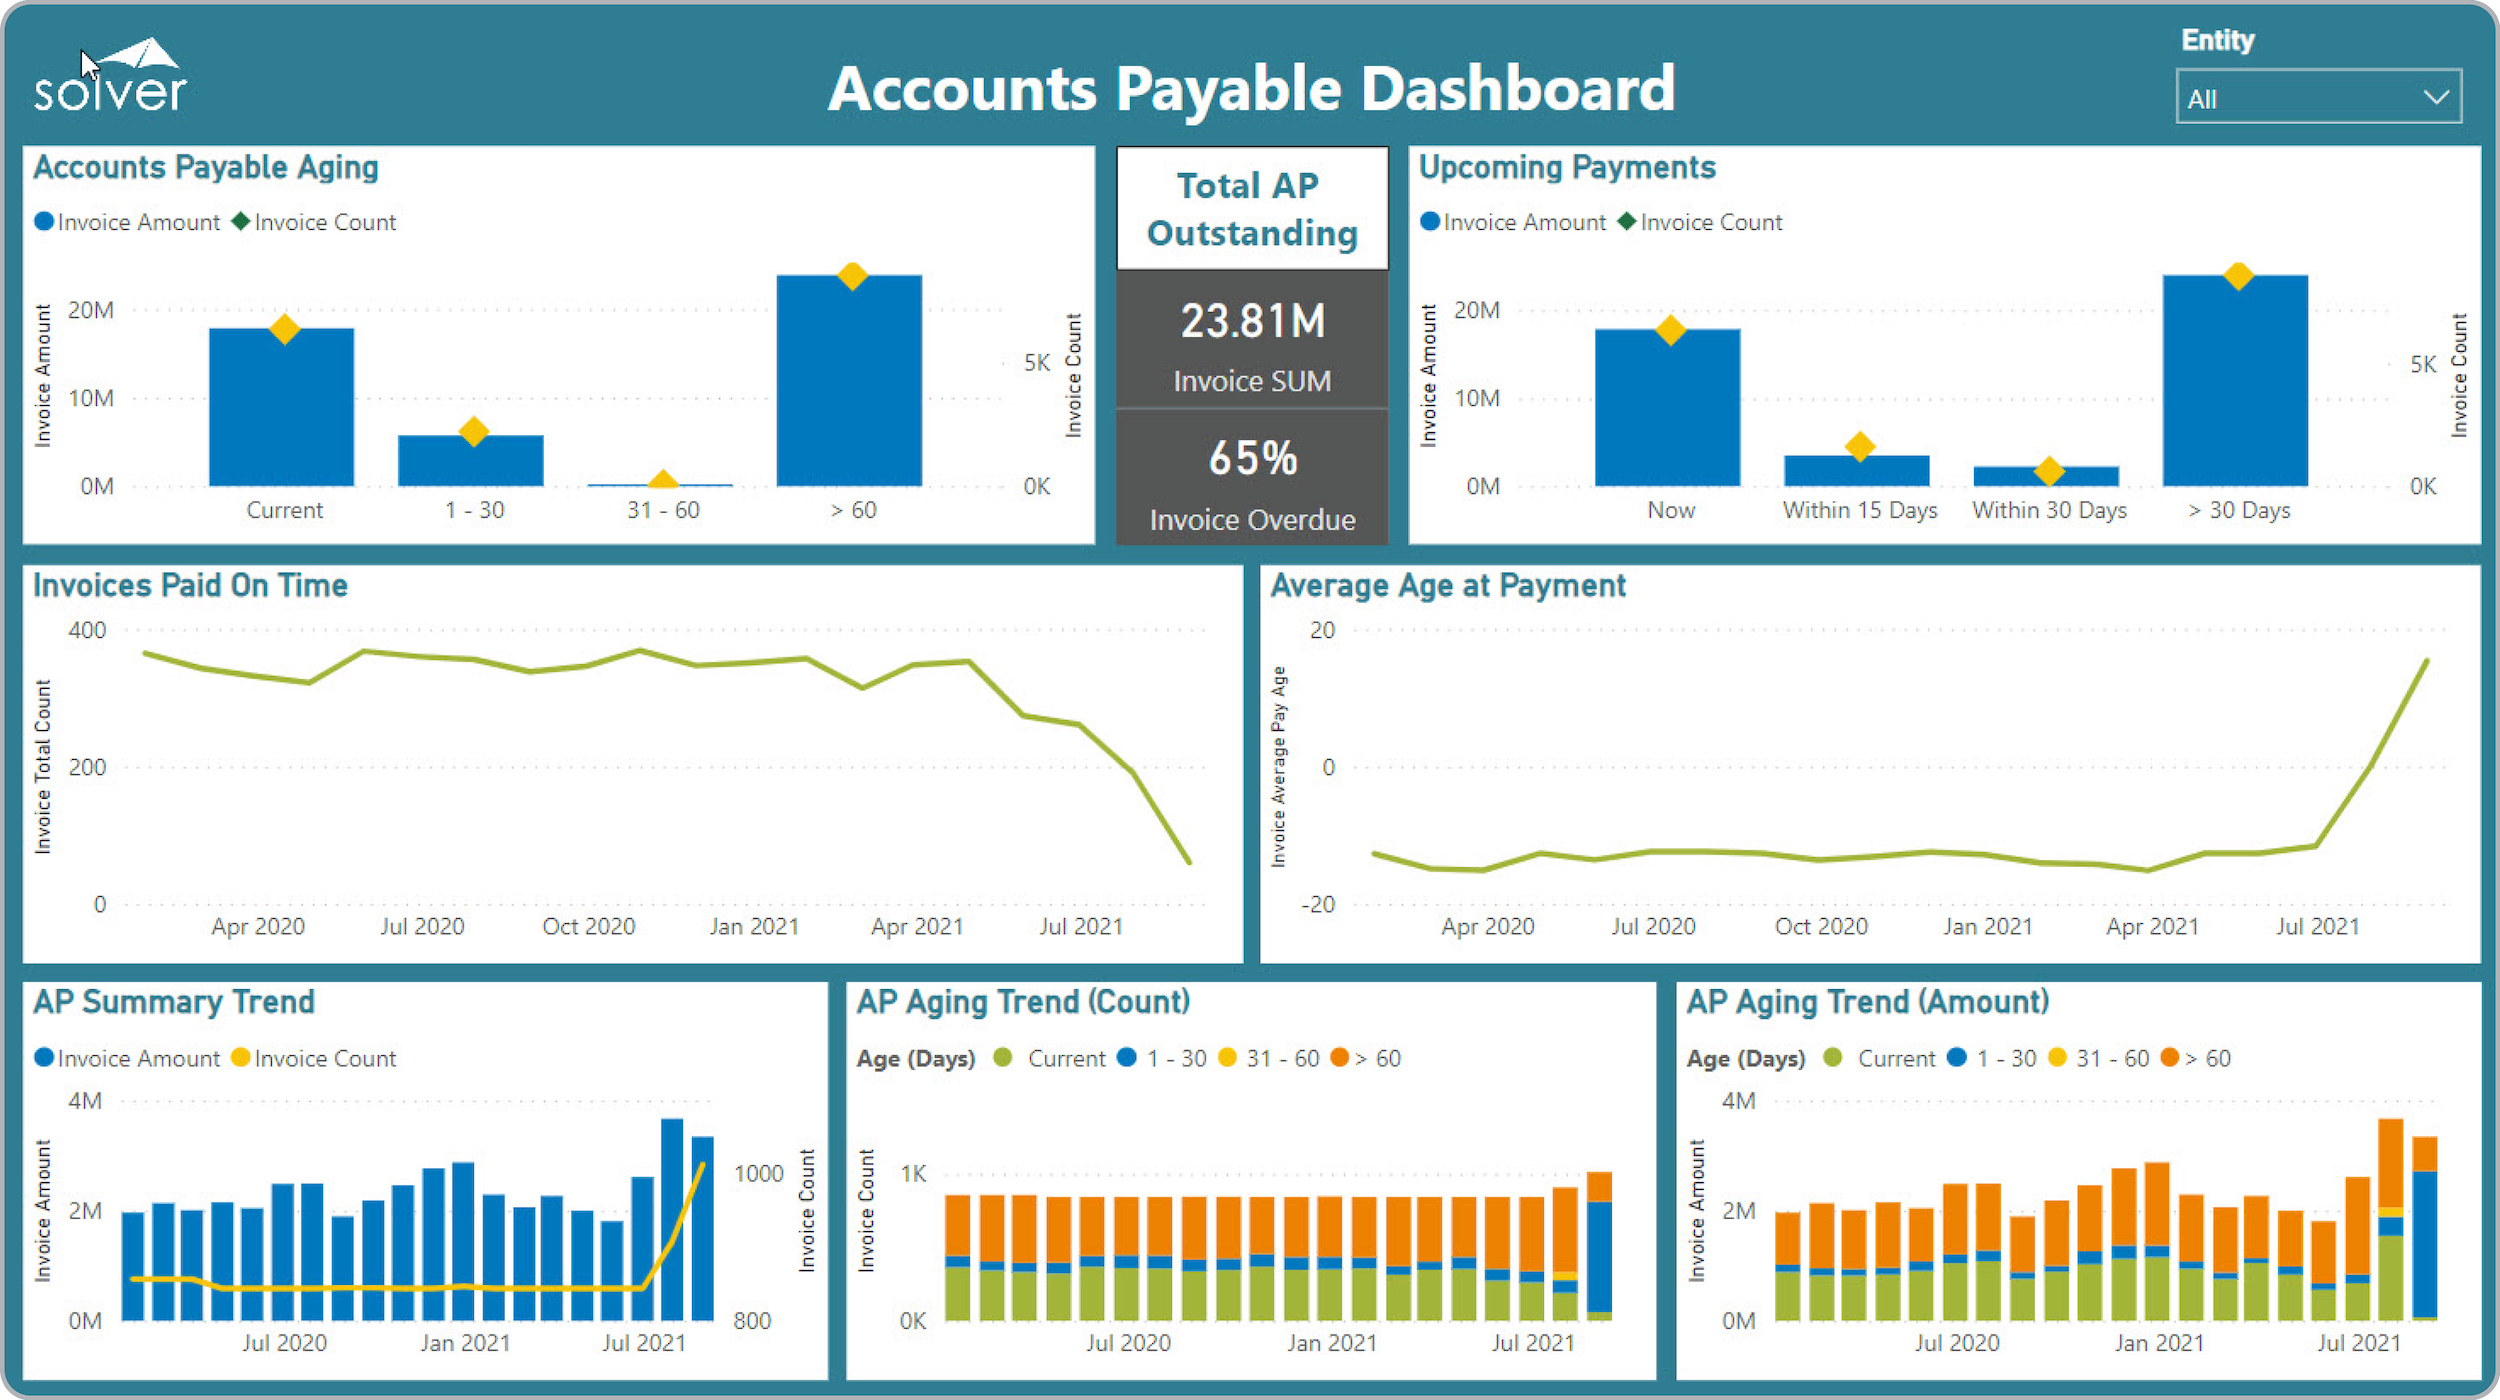
Task: Click diamond marker on Within 15 Days bar
Action: coord(1859,446)
